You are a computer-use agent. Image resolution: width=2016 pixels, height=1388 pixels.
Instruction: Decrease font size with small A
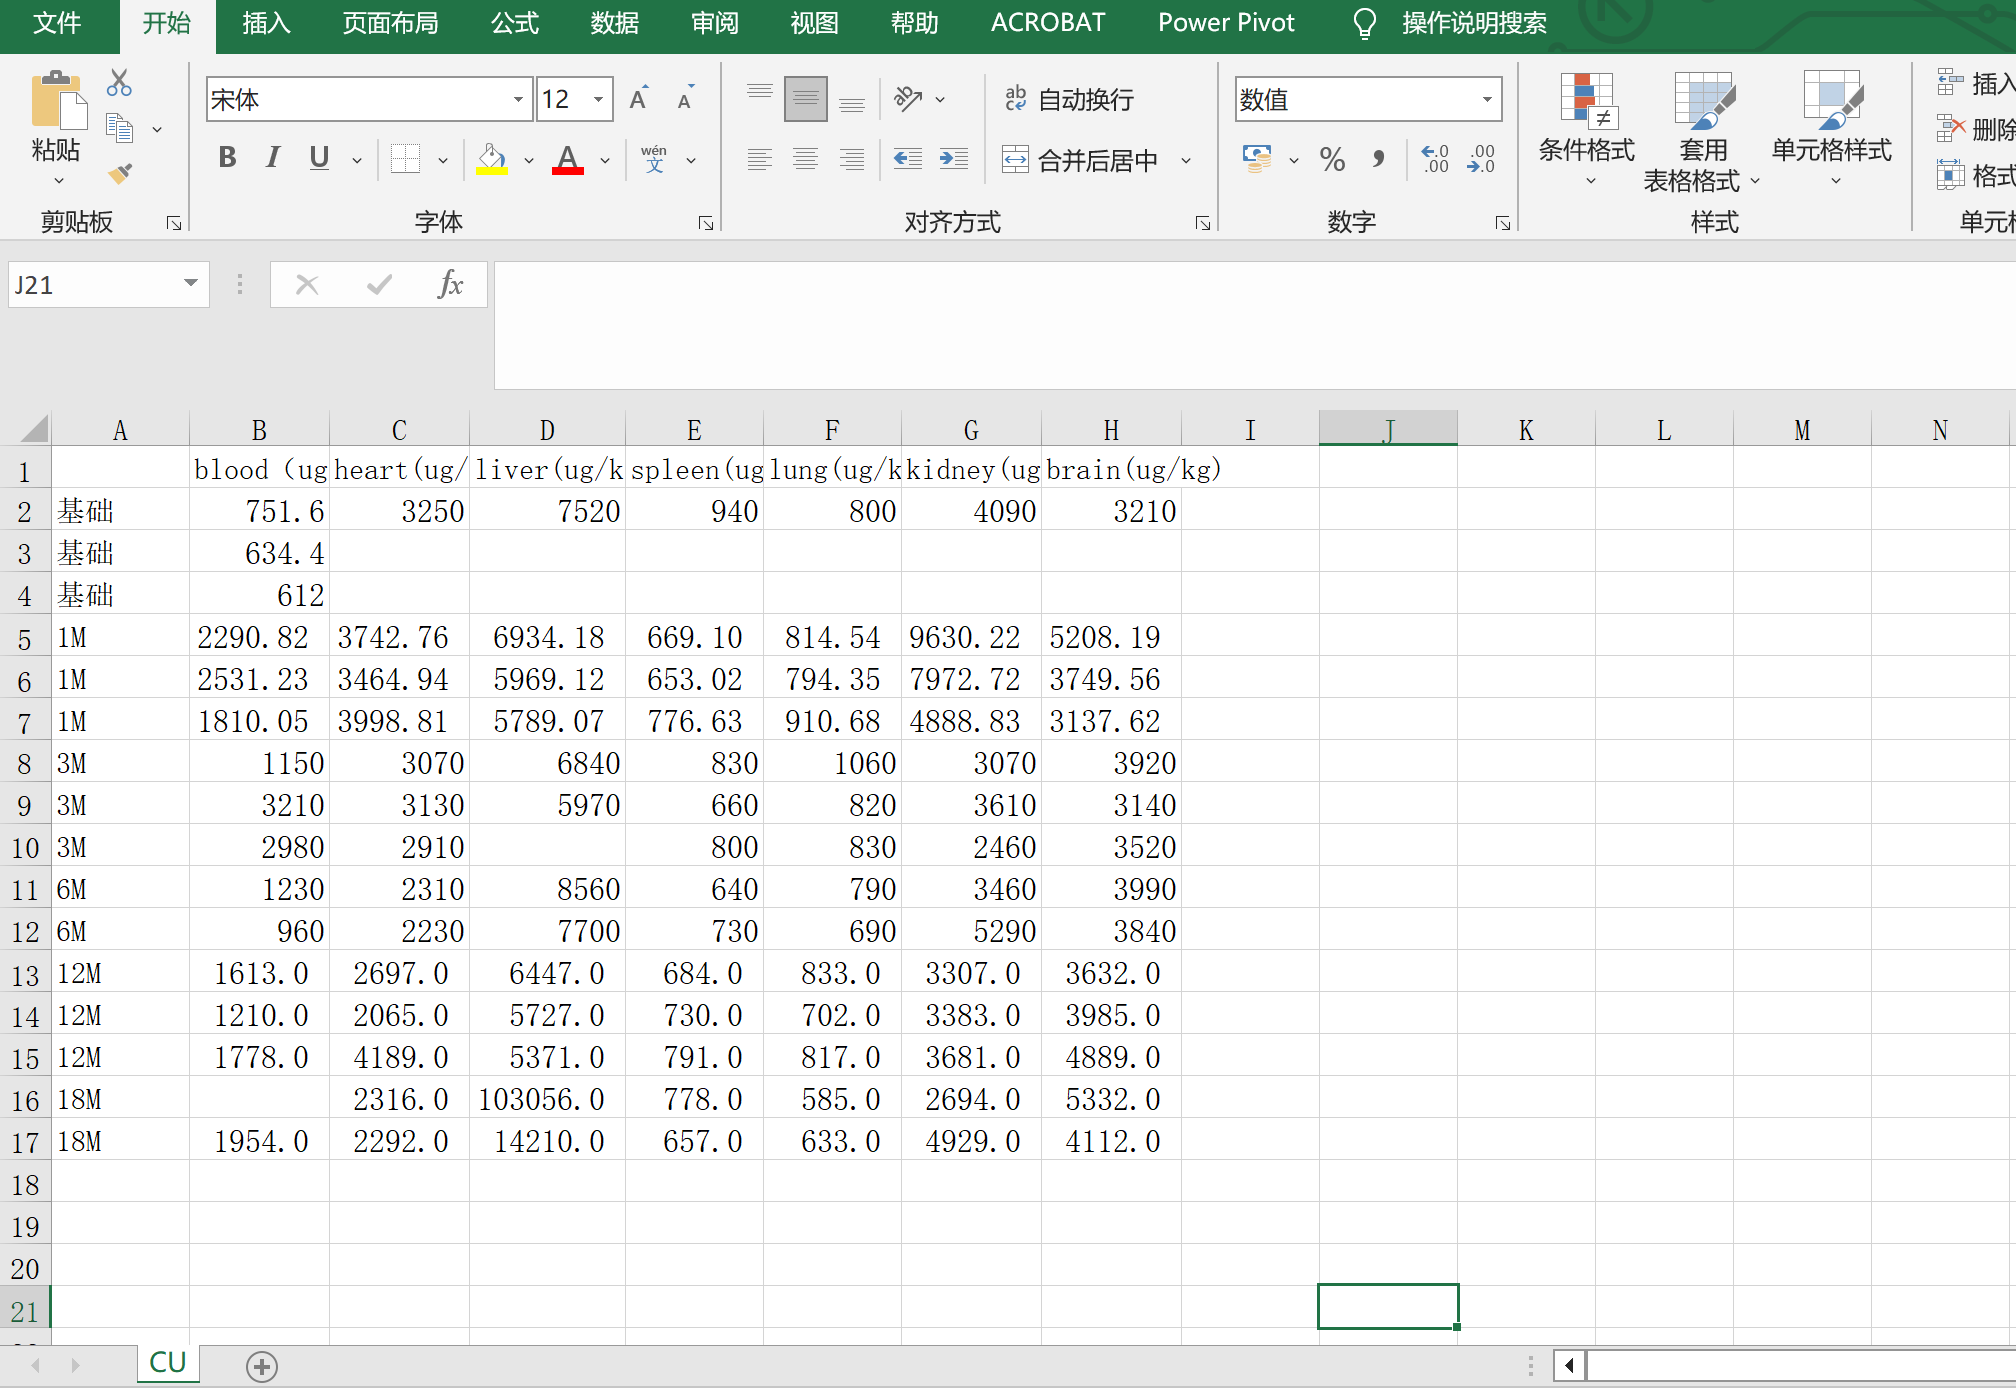686,98
